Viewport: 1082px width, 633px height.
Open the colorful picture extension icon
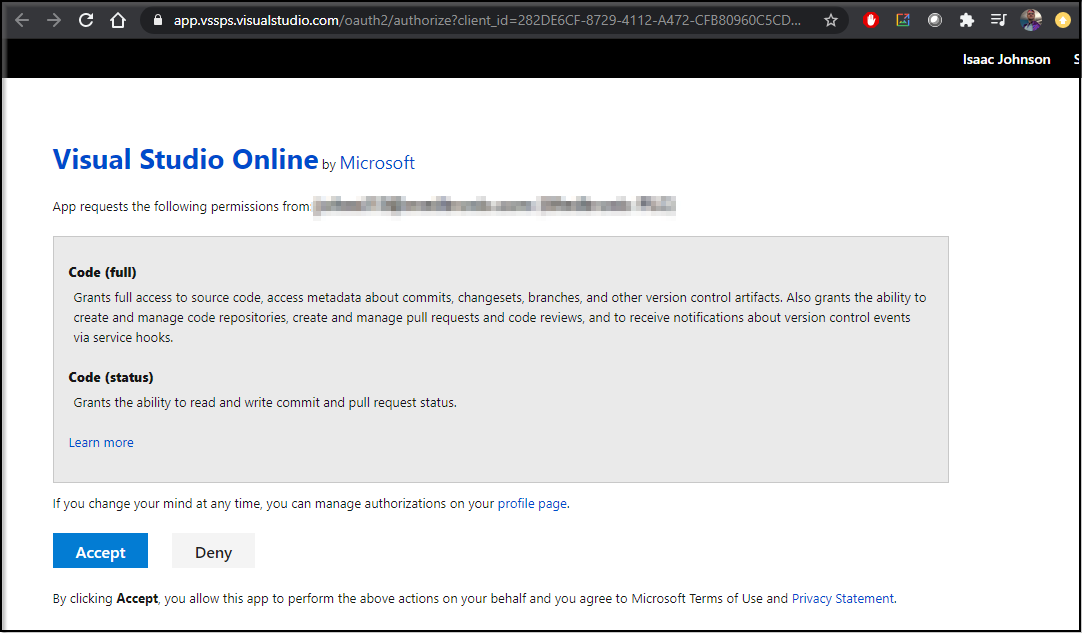(903, 20)
